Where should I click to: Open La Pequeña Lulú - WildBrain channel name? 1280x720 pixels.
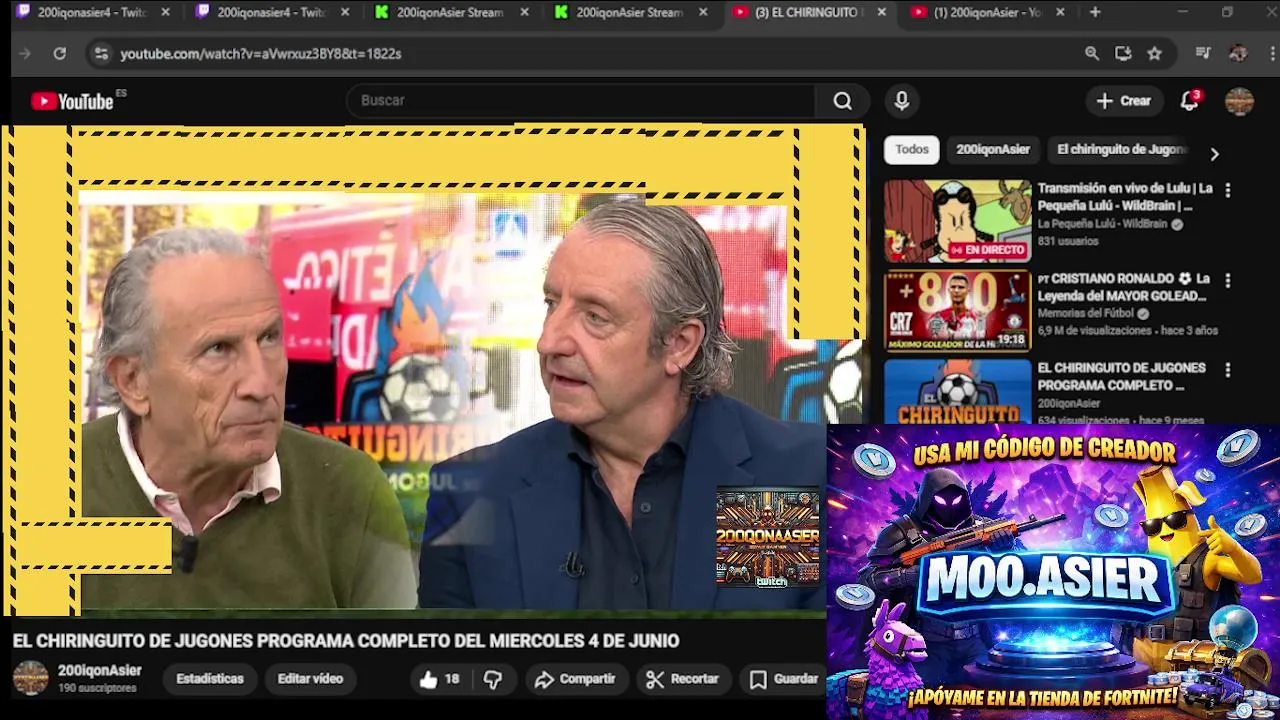(x=1103, y=224)
